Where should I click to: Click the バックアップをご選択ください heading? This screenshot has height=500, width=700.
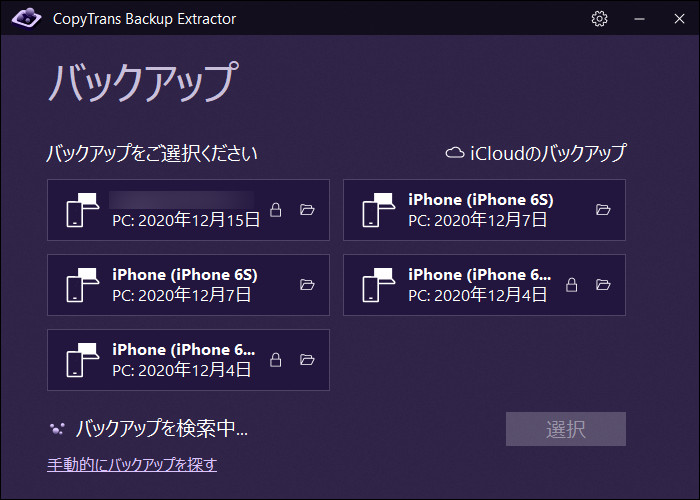152,153
